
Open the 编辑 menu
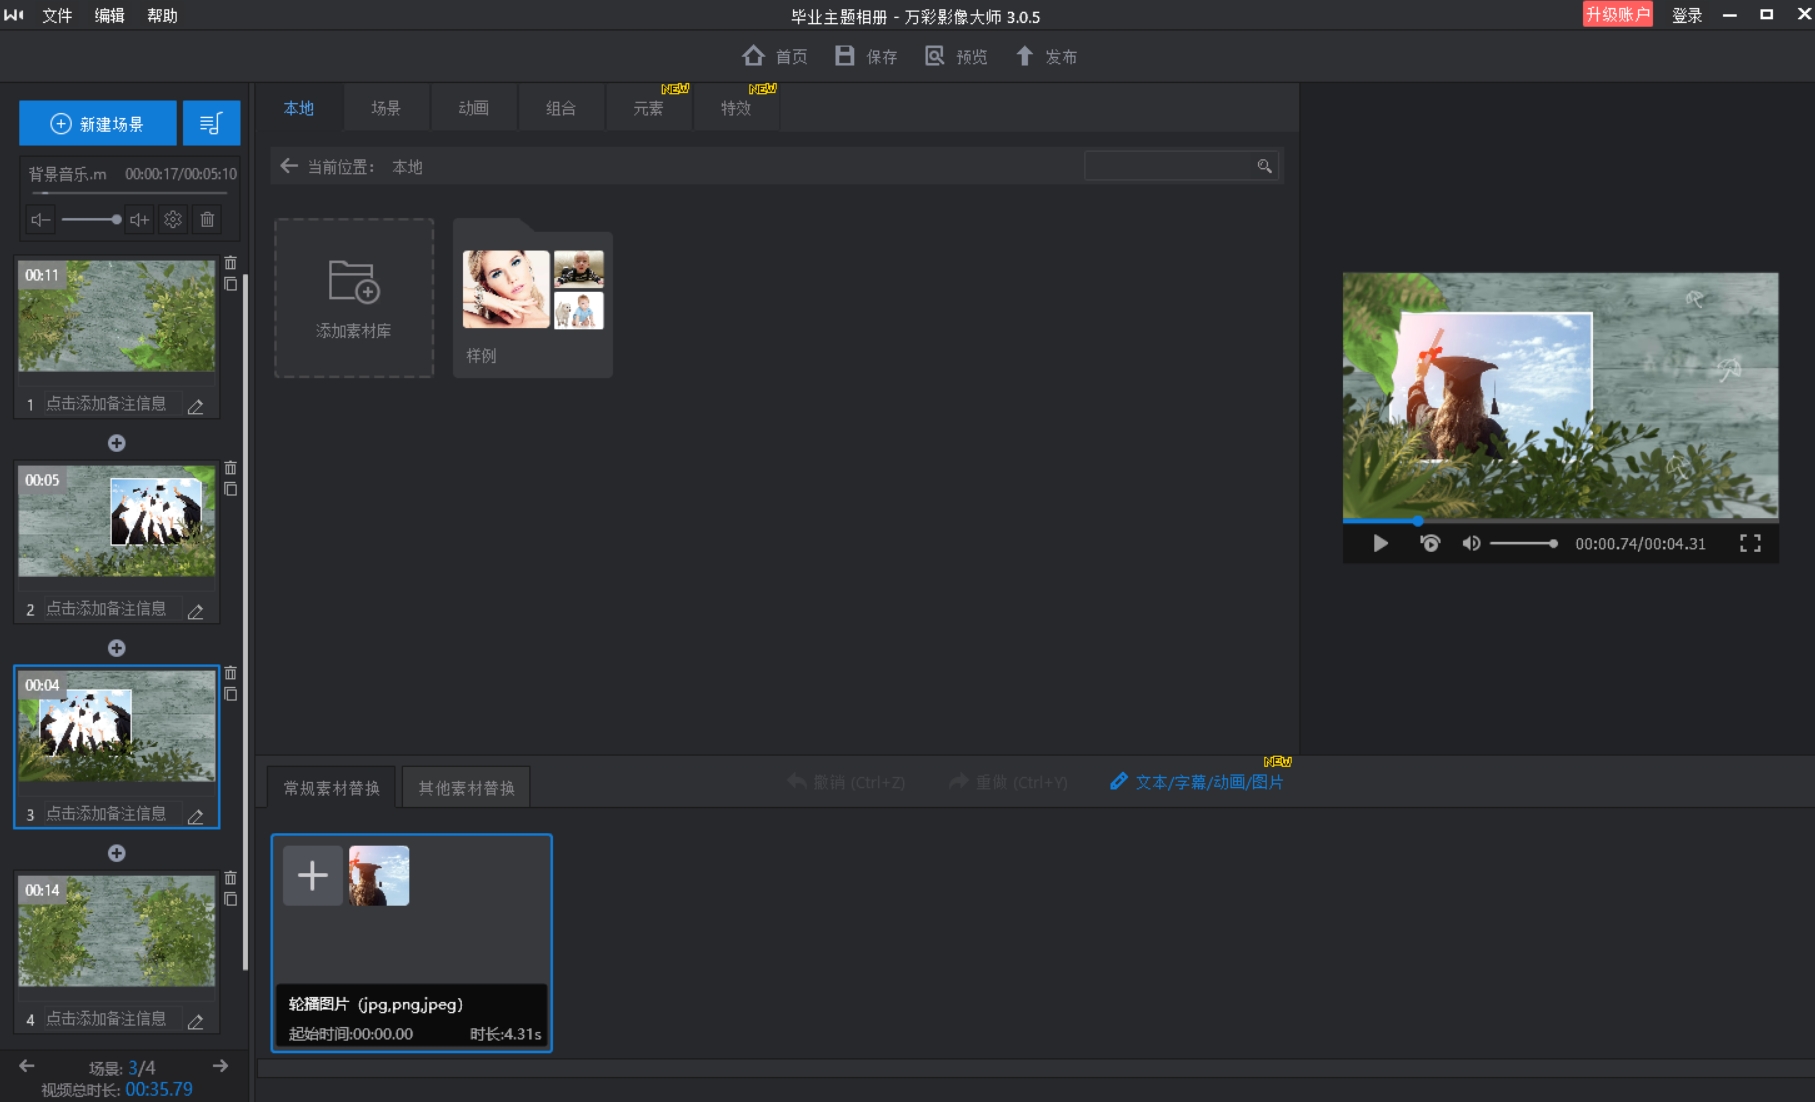point(109,16)
